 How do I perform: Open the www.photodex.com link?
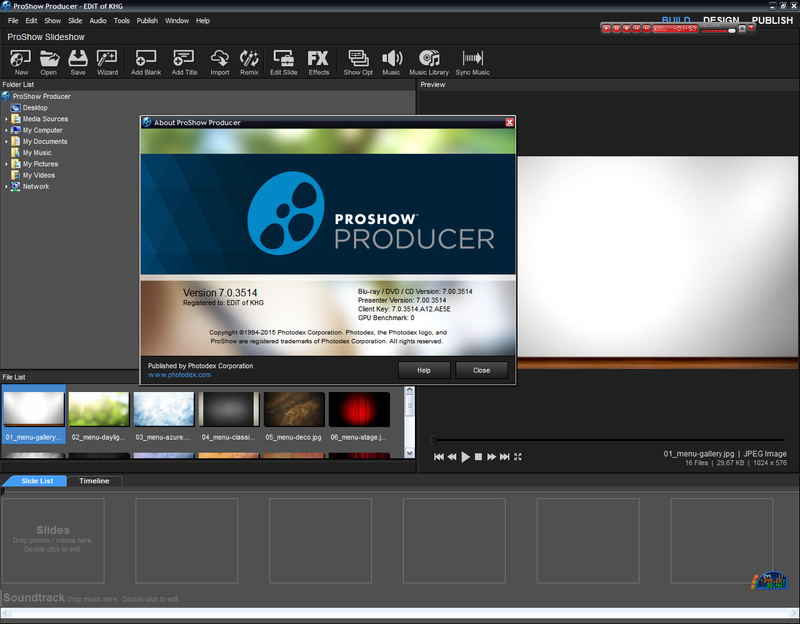pos(179,375)
